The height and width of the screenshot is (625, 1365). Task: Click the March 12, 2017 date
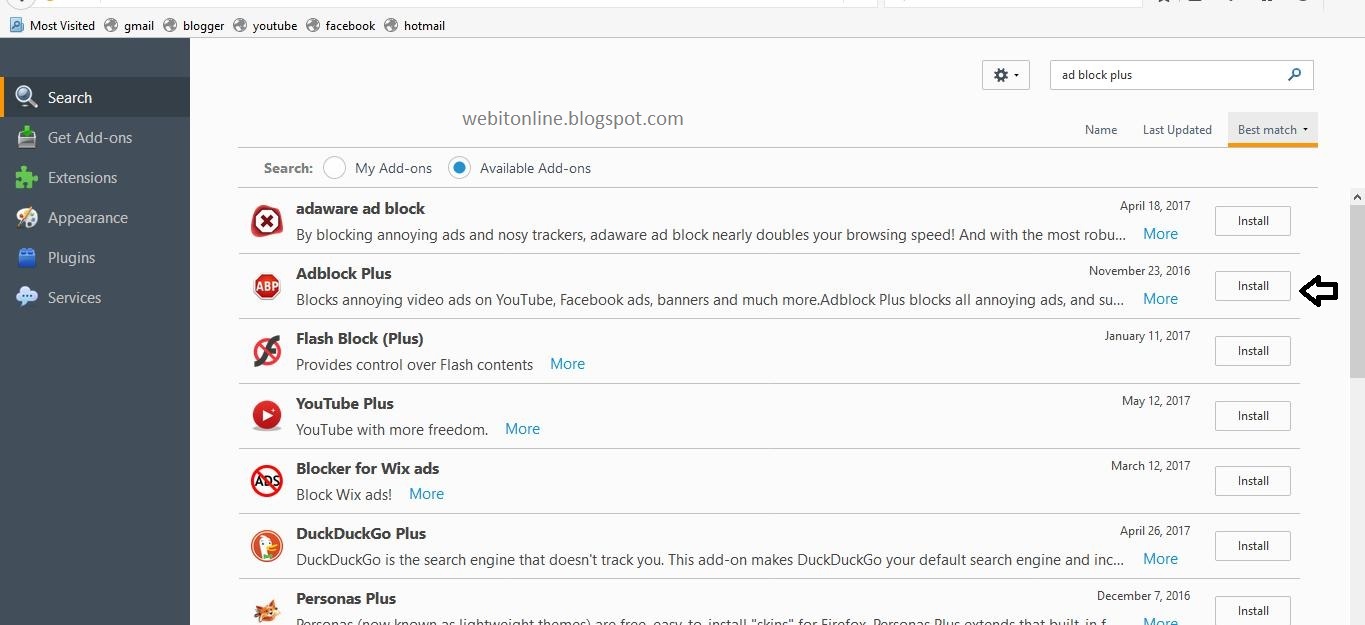1151,466
